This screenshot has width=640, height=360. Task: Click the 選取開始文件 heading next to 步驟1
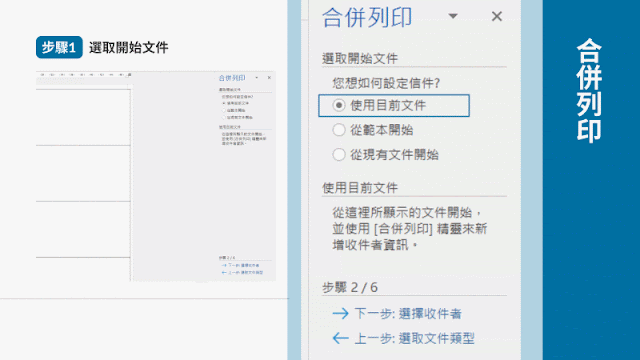(129, 47)
